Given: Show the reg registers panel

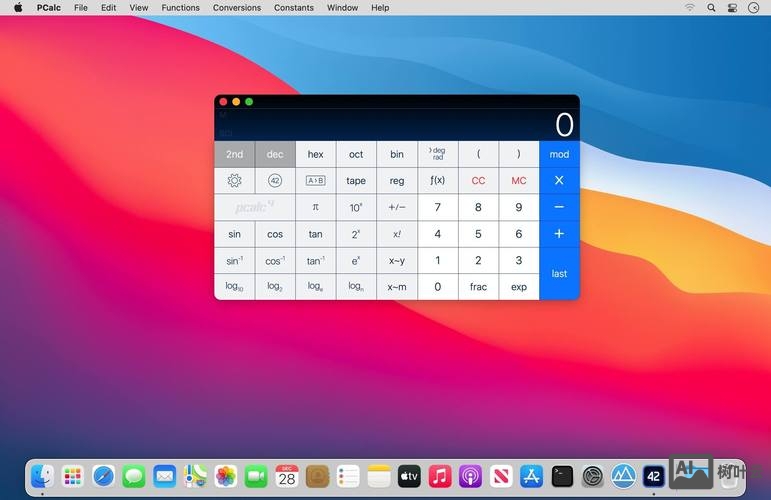Looking at the screenshot, I should click(397, 180).
